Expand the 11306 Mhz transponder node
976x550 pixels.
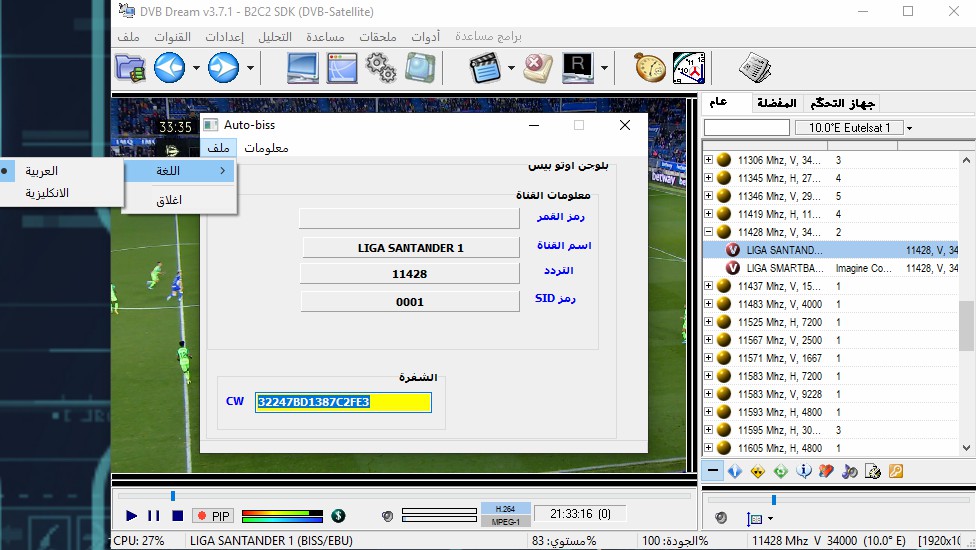pos(708,160)
